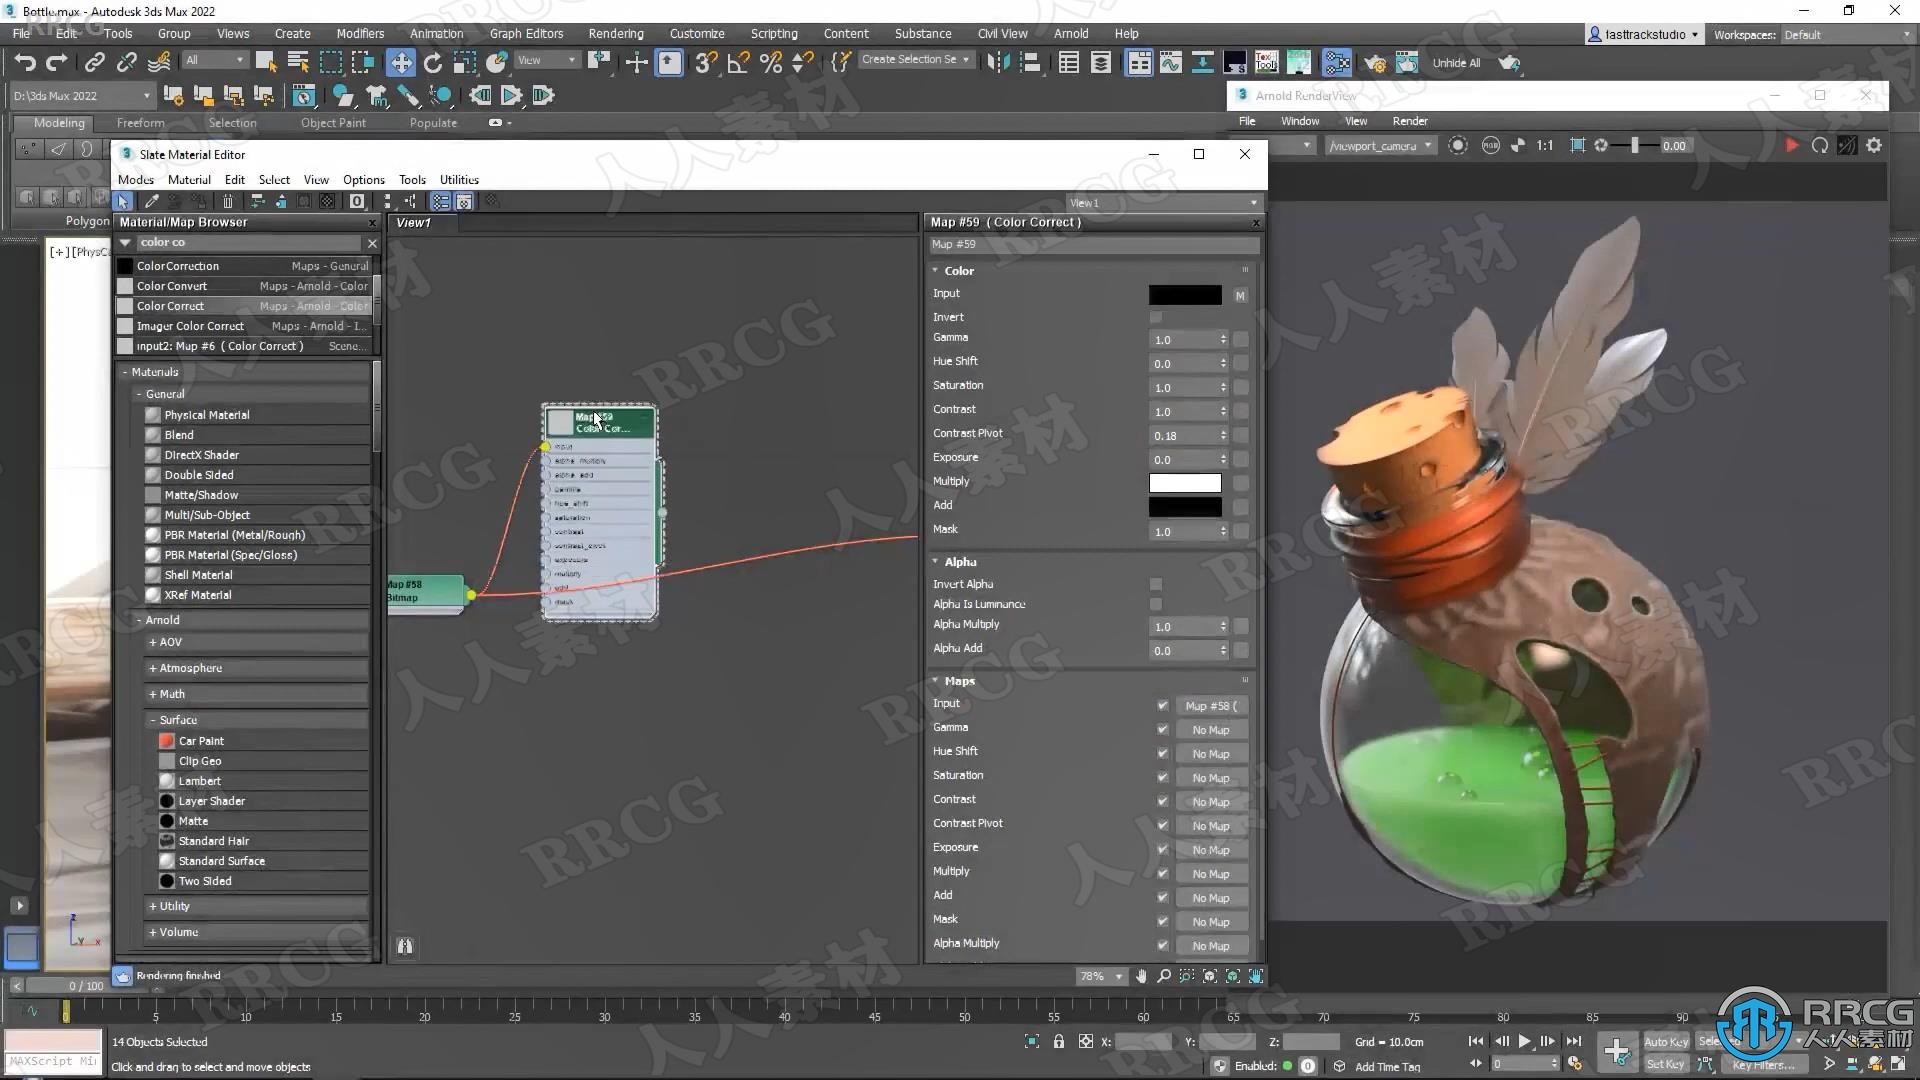
Task: Click on Map #58 Bitmap node
Action: [422, 591]
